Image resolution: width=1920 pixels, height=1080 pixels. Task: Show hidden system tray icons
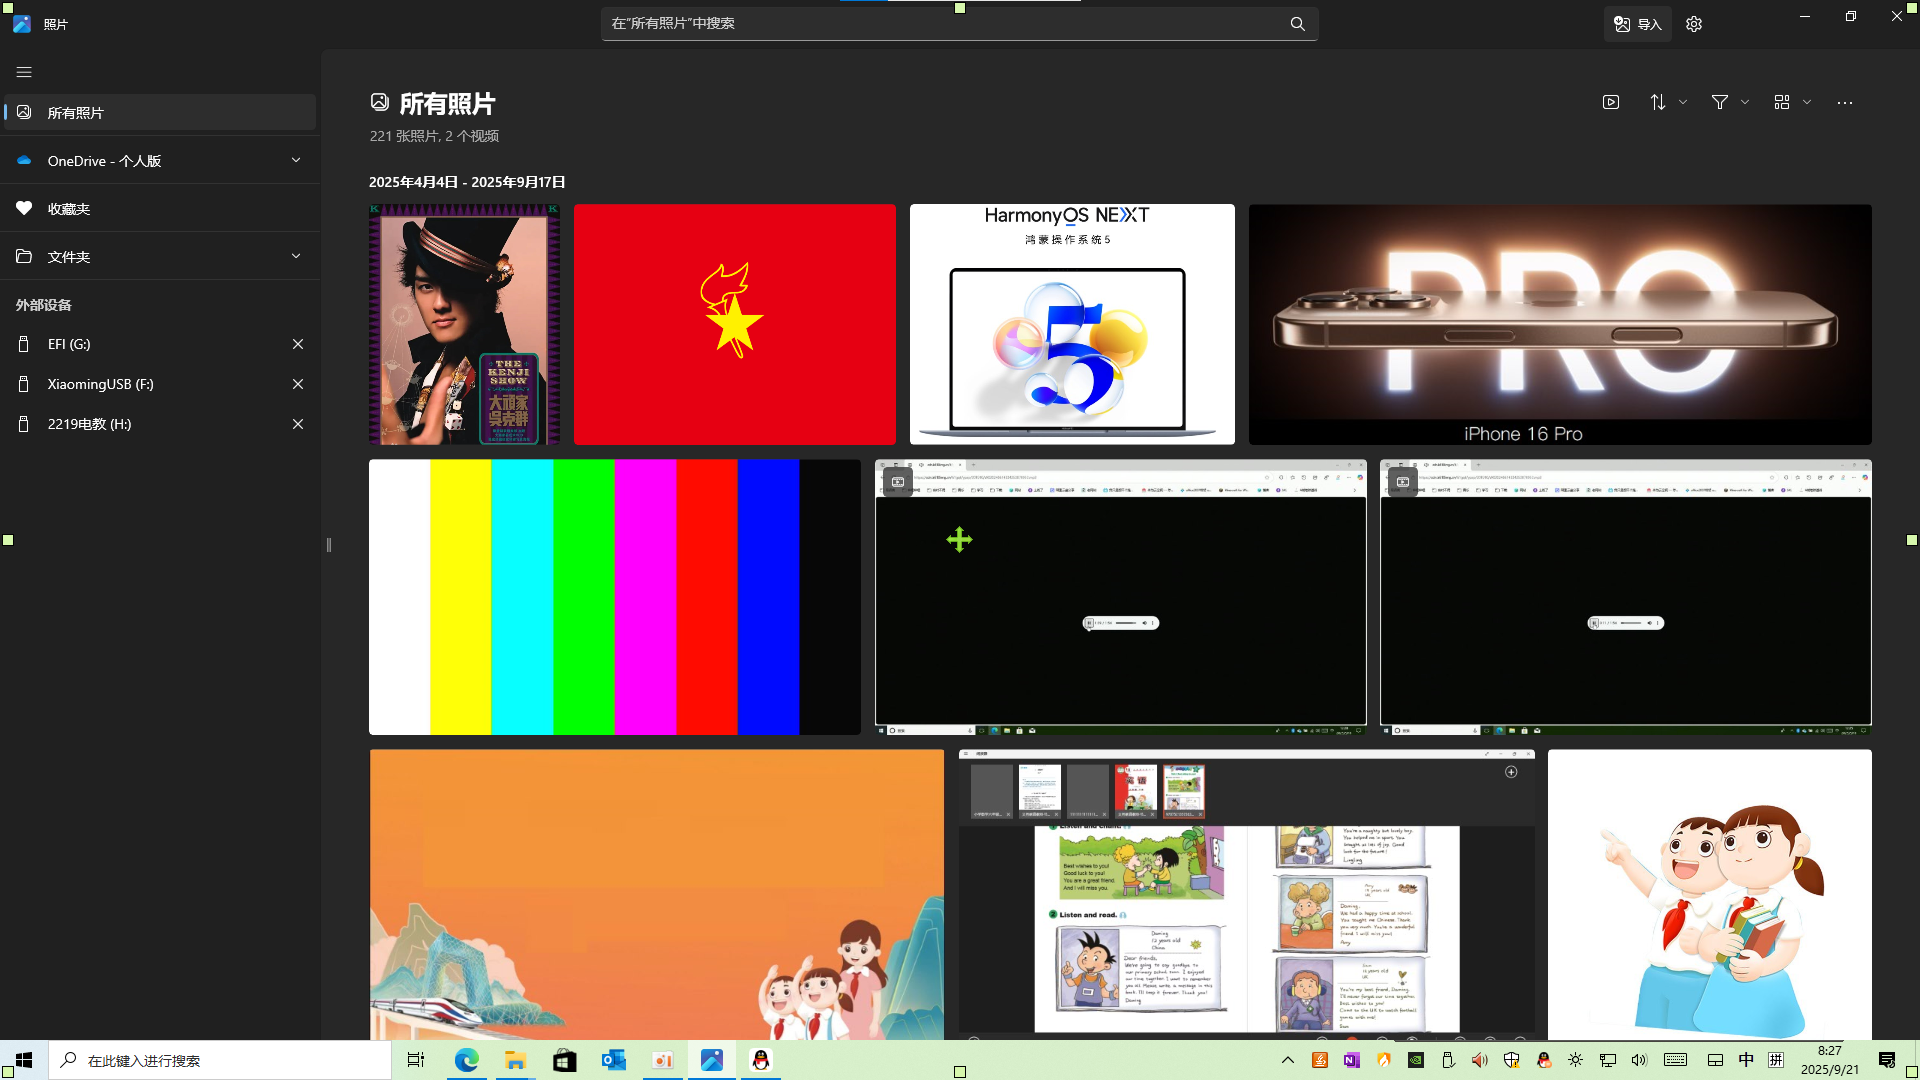(1287, 1060)
